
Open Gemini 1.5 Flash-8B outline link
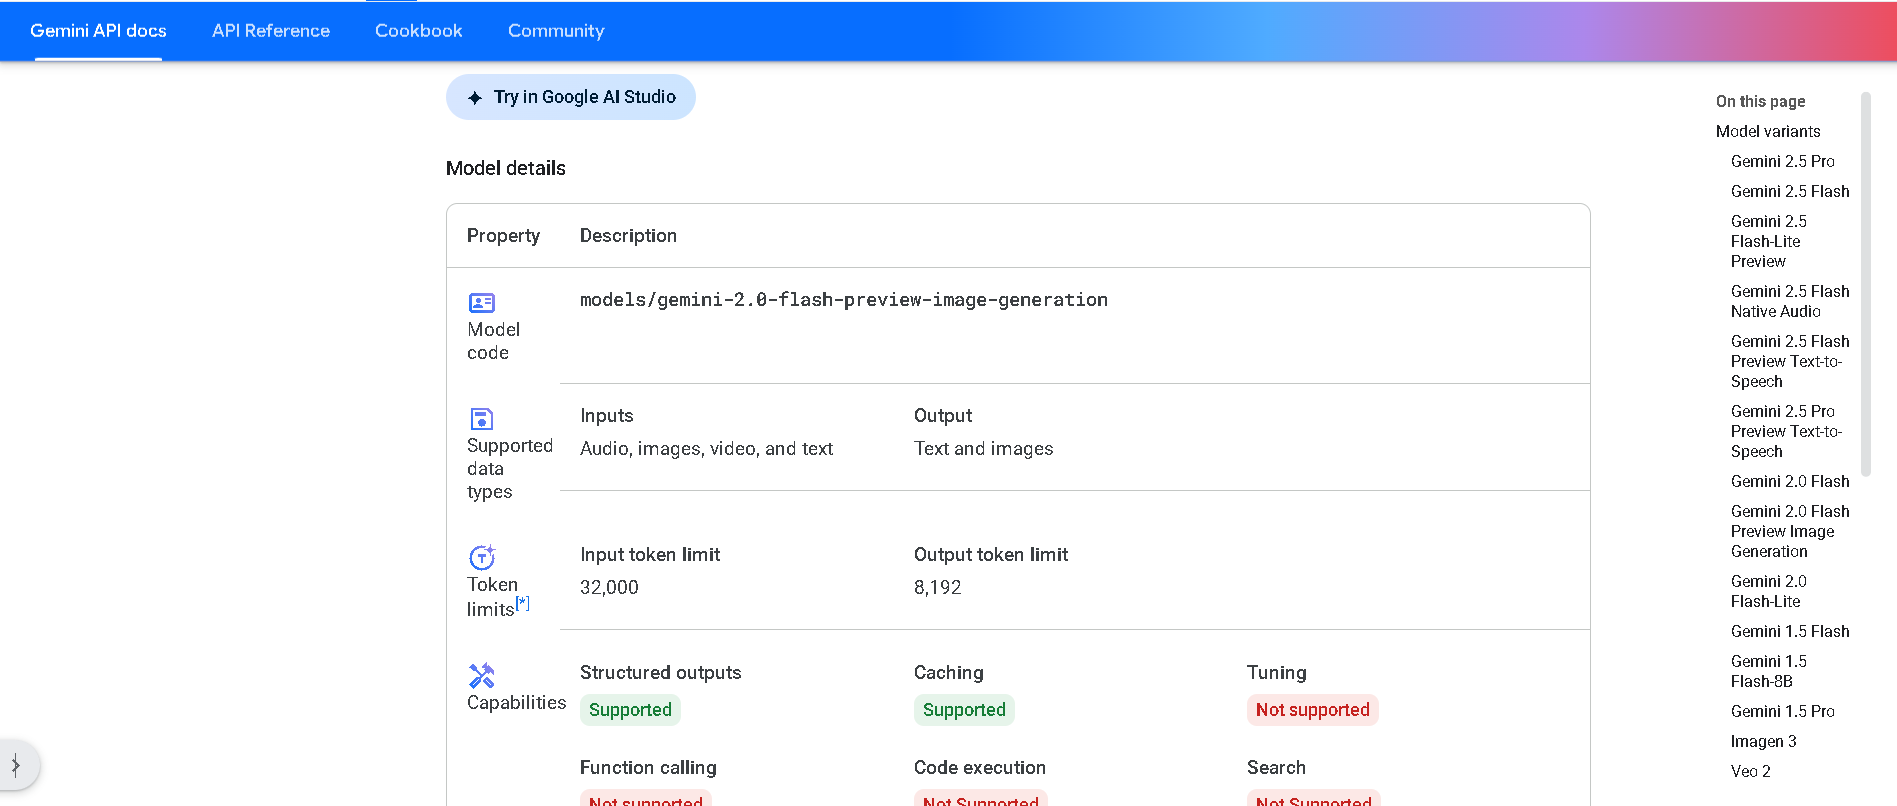click(1769, 671)
